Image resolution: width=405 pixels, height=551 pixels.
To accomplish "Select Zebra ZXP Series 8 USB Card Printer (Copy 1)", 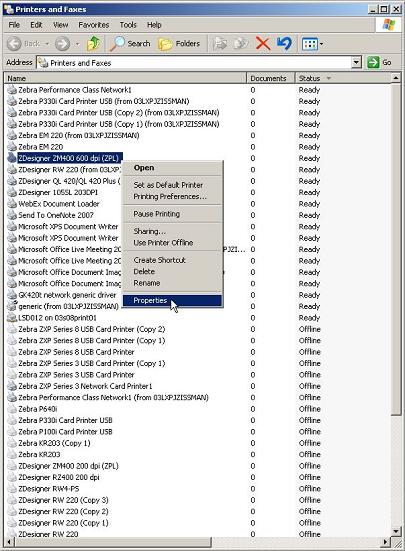I will (92, 341).
